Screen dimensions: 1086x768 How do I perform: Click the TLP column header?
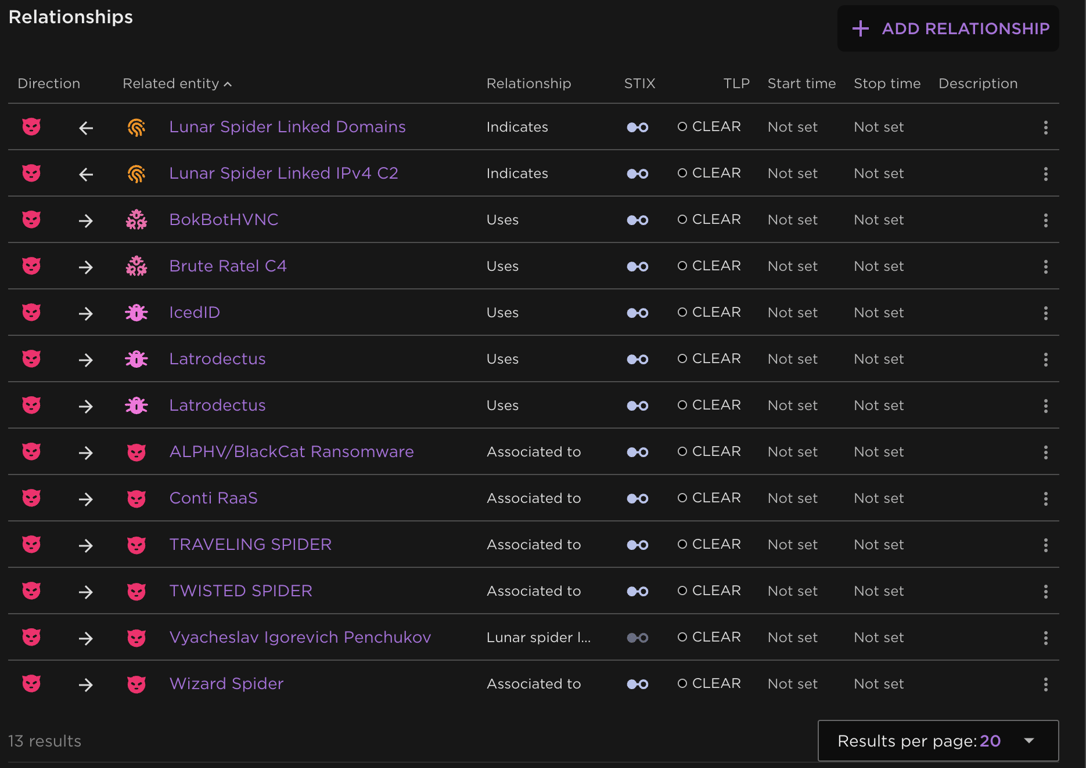(x=736, y=84)
